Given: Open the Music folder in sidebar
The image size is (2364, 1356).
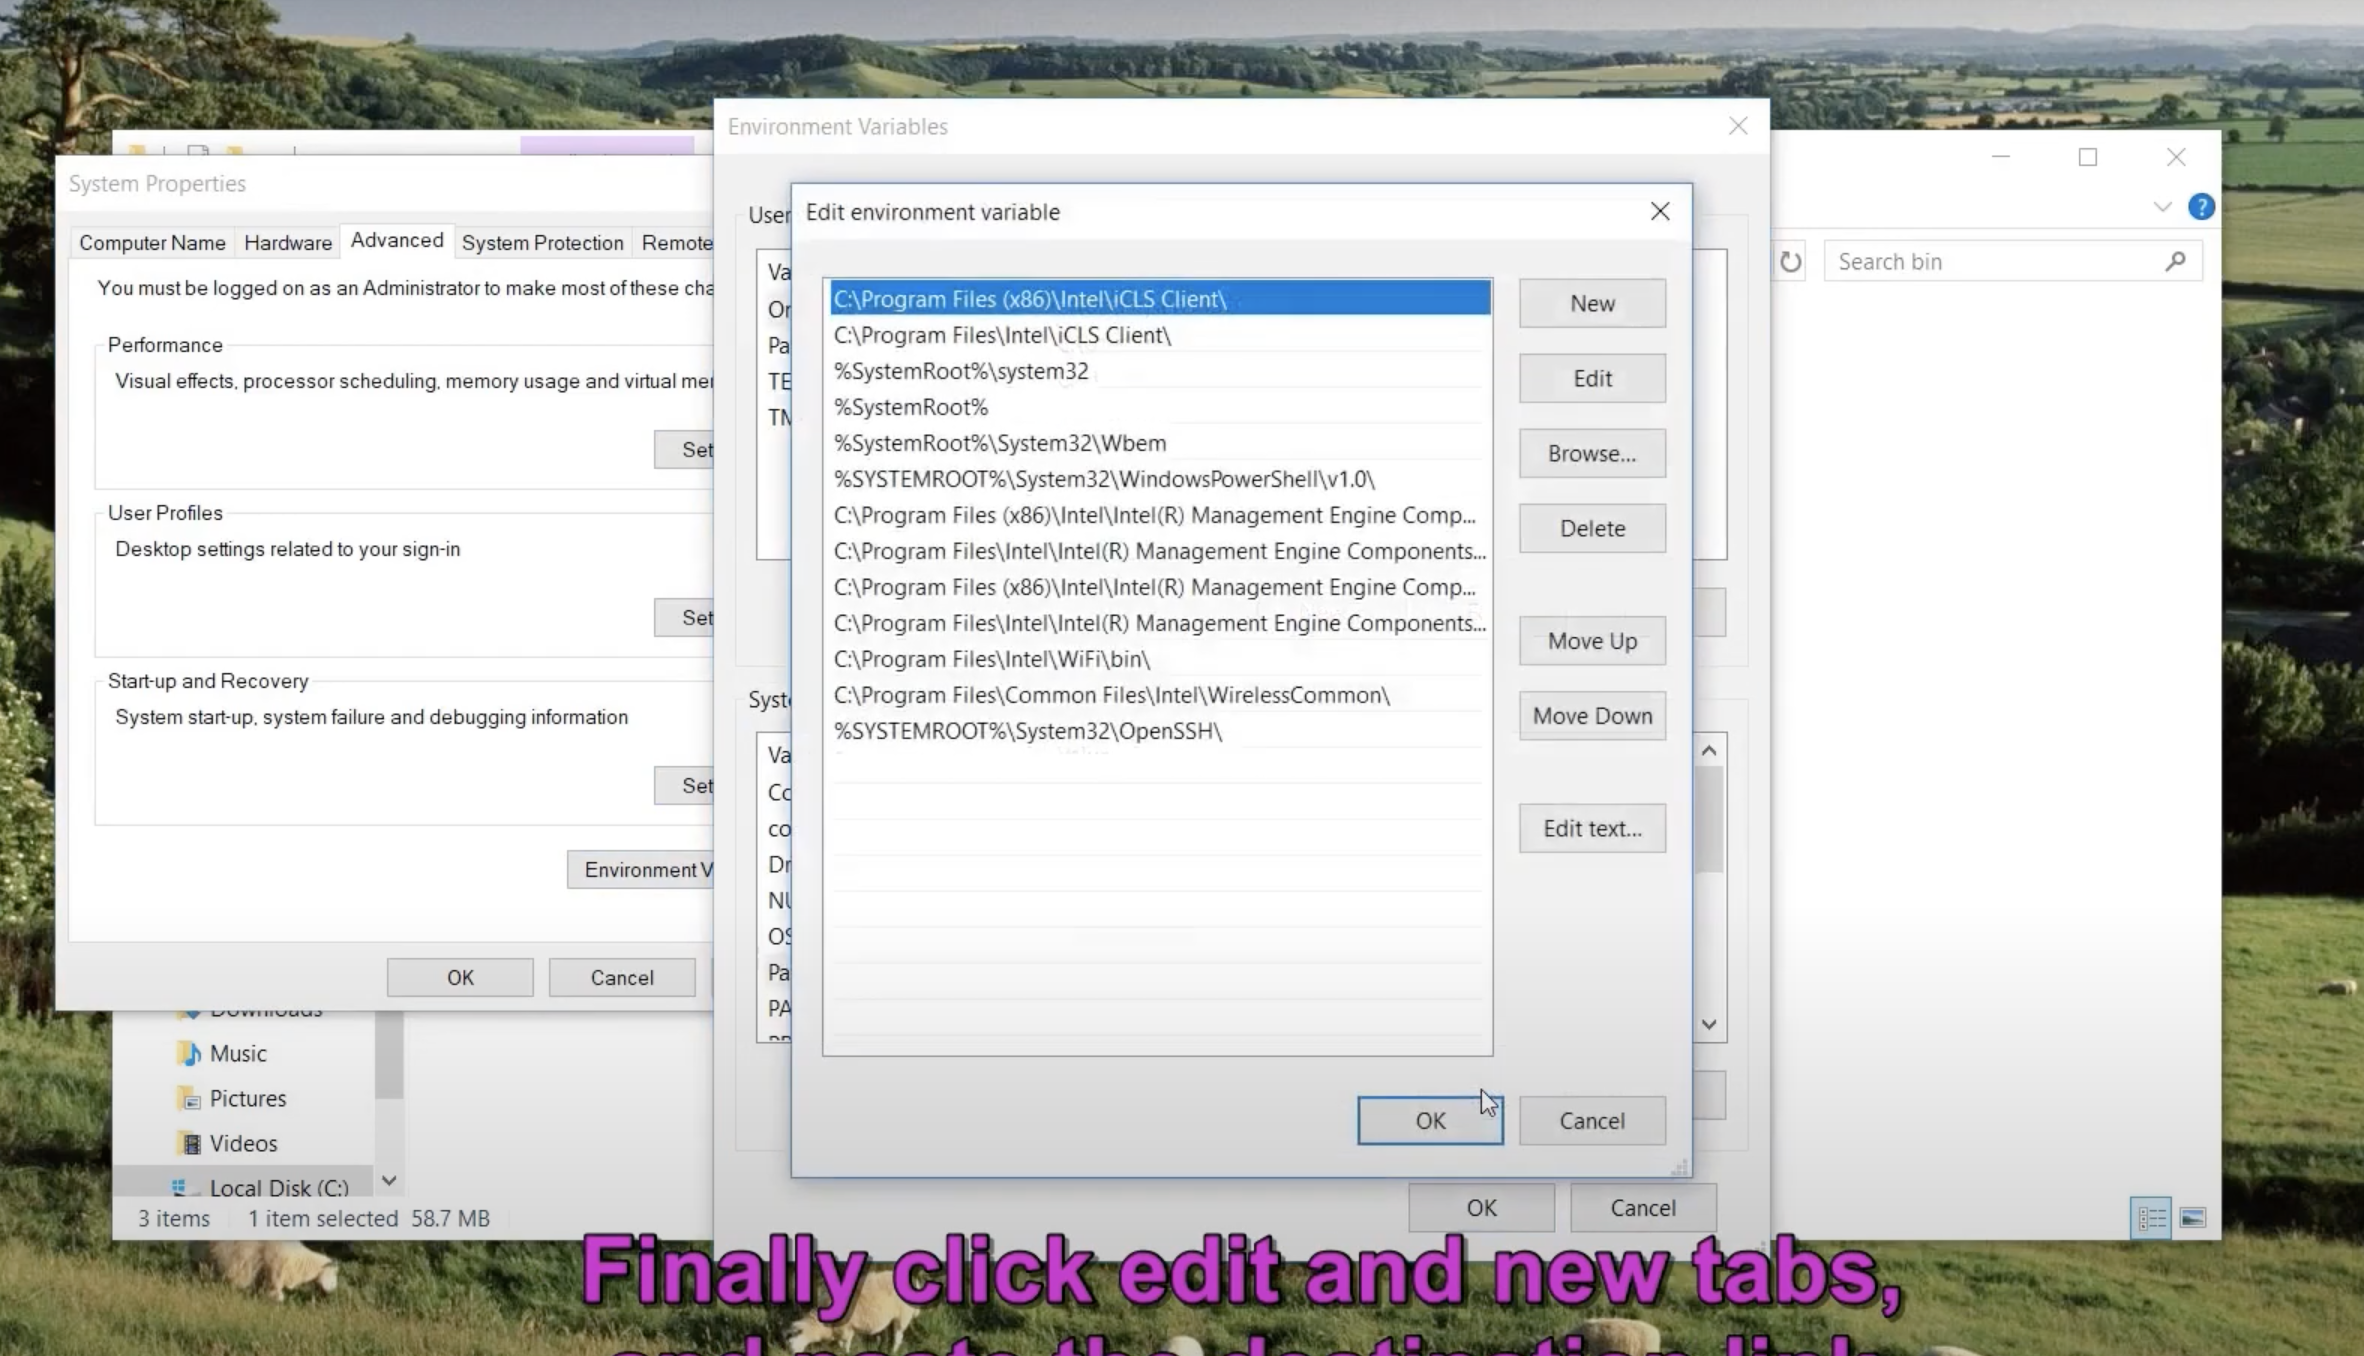Looking at the screenshot, I should coord(238,1053).
